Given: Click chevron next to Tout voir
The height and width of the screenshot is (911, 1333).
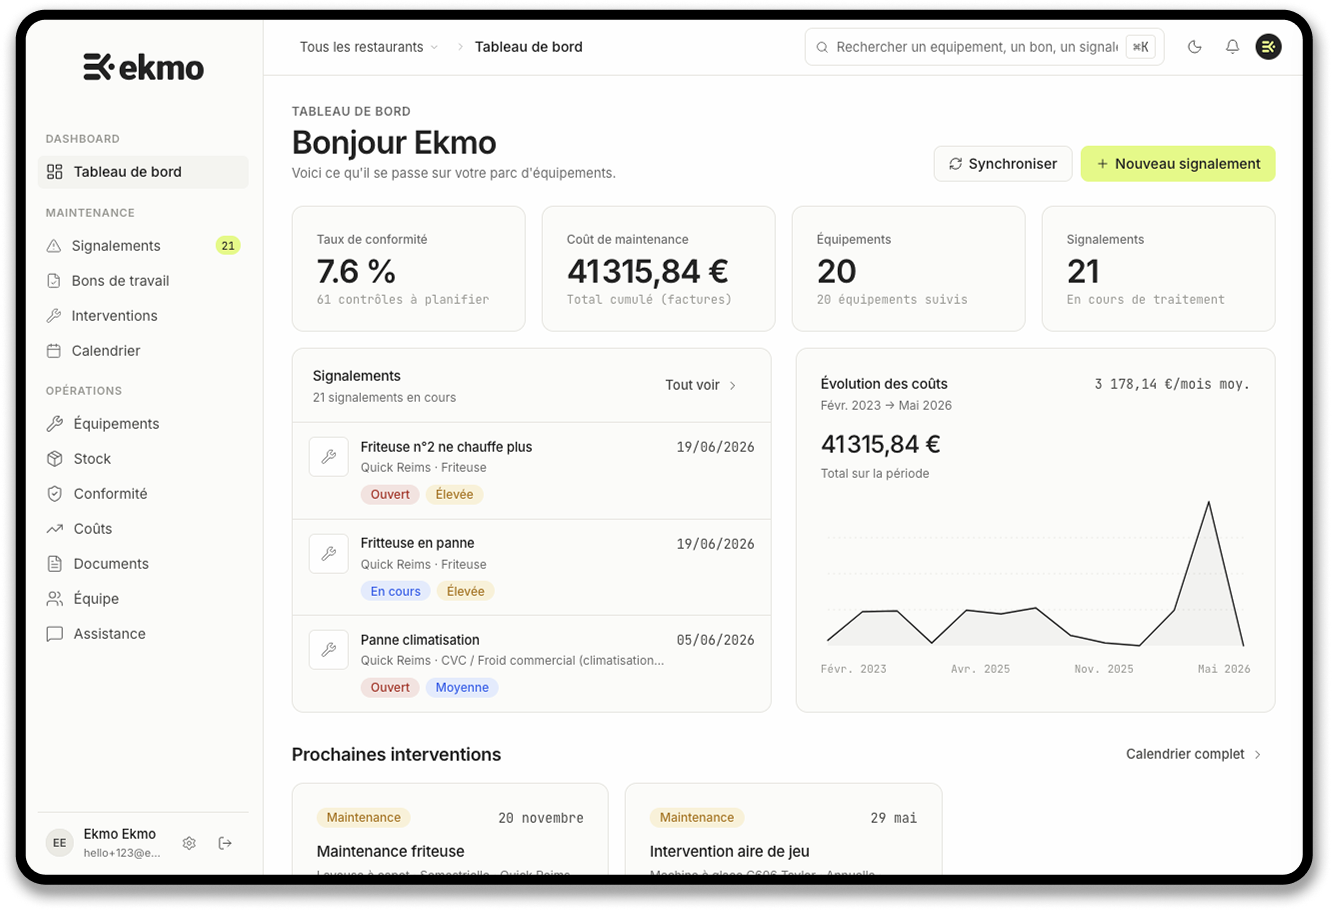Looking at the screenshot, I should [733, 386].
